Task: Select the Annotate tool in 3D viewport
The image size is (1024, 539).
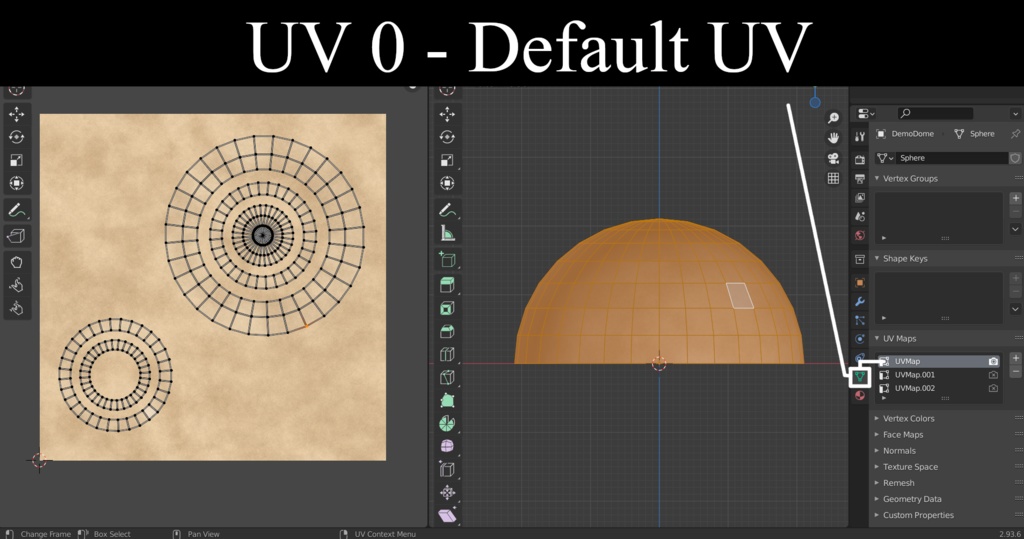Action: click(447, 210)
